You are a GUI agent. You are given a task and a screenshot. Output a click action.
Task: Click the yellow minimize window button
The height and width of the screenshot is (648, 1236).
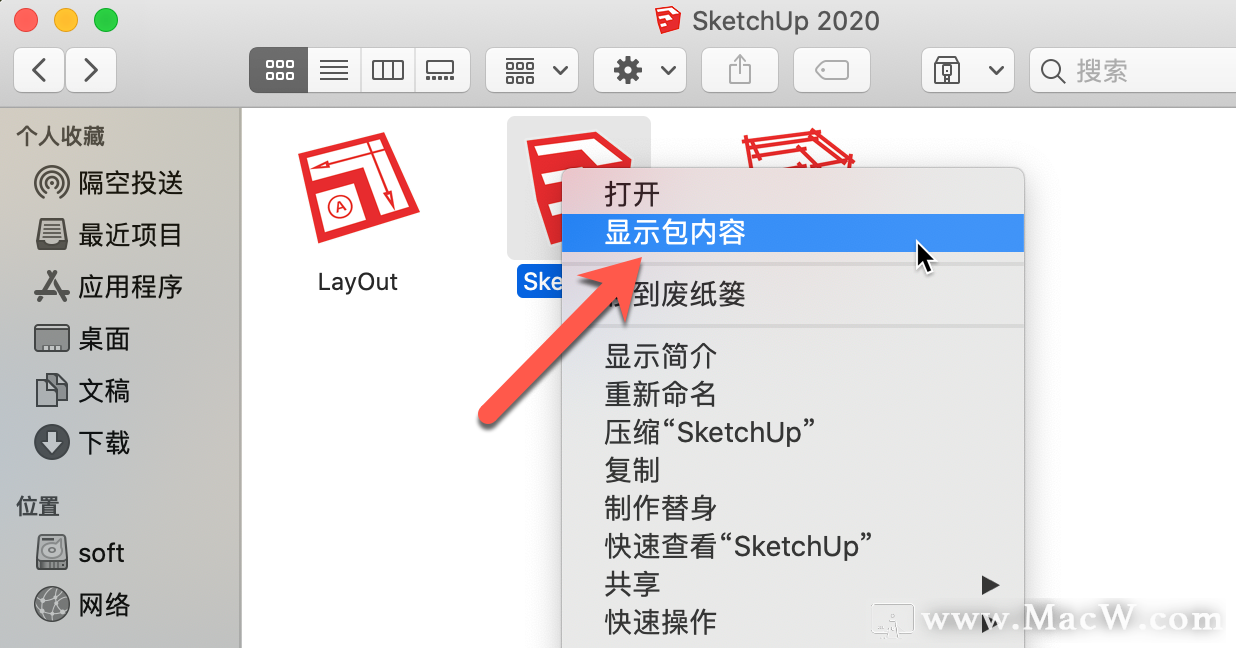click(x=66, y=19)
